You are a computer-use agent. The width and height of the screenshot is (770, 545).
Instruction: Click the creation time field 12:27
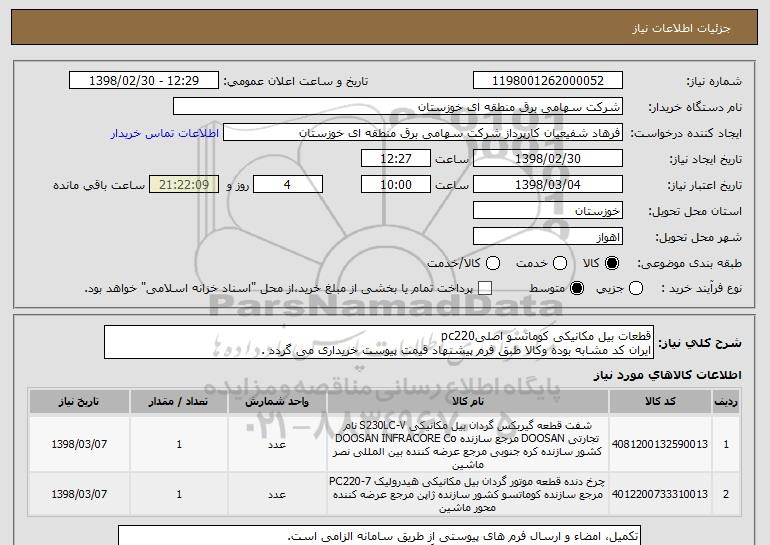click(396, 159)
